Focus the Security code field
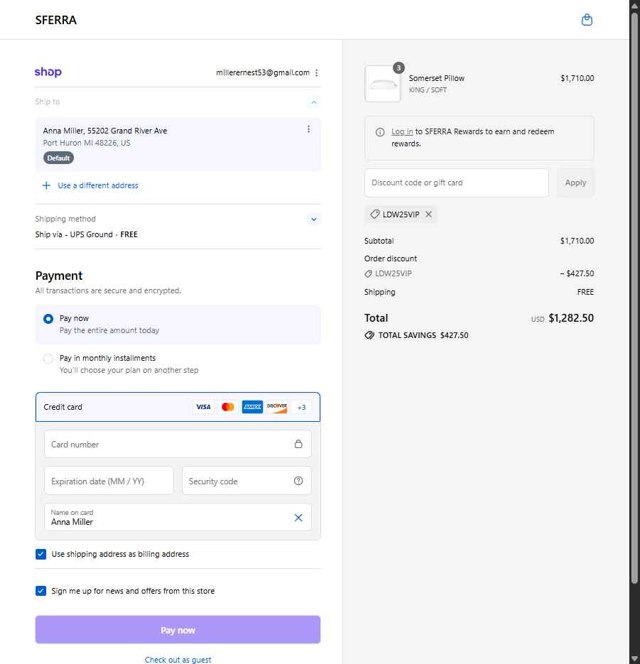Screen dimensions: 640x664 (x=247, y=481)
